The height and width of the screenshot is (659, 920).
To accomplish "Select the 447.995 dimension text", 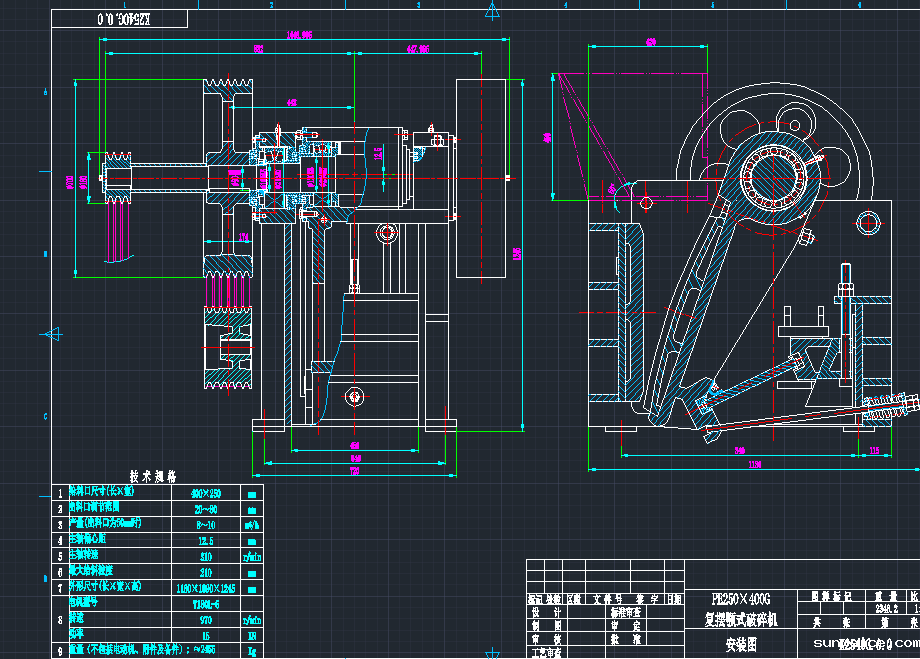I will click(x=418, y=49).
